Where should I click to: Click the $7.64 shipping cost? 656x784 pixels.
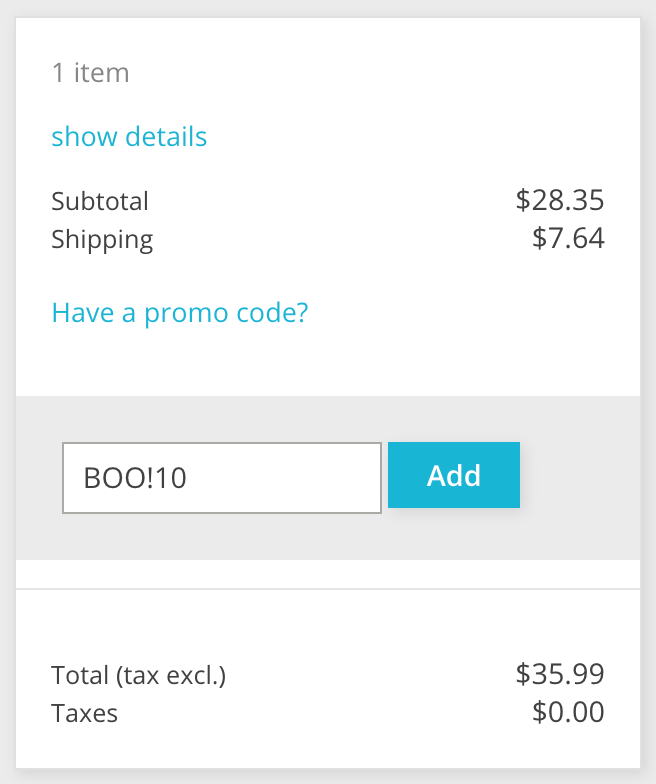pos(568,239)
